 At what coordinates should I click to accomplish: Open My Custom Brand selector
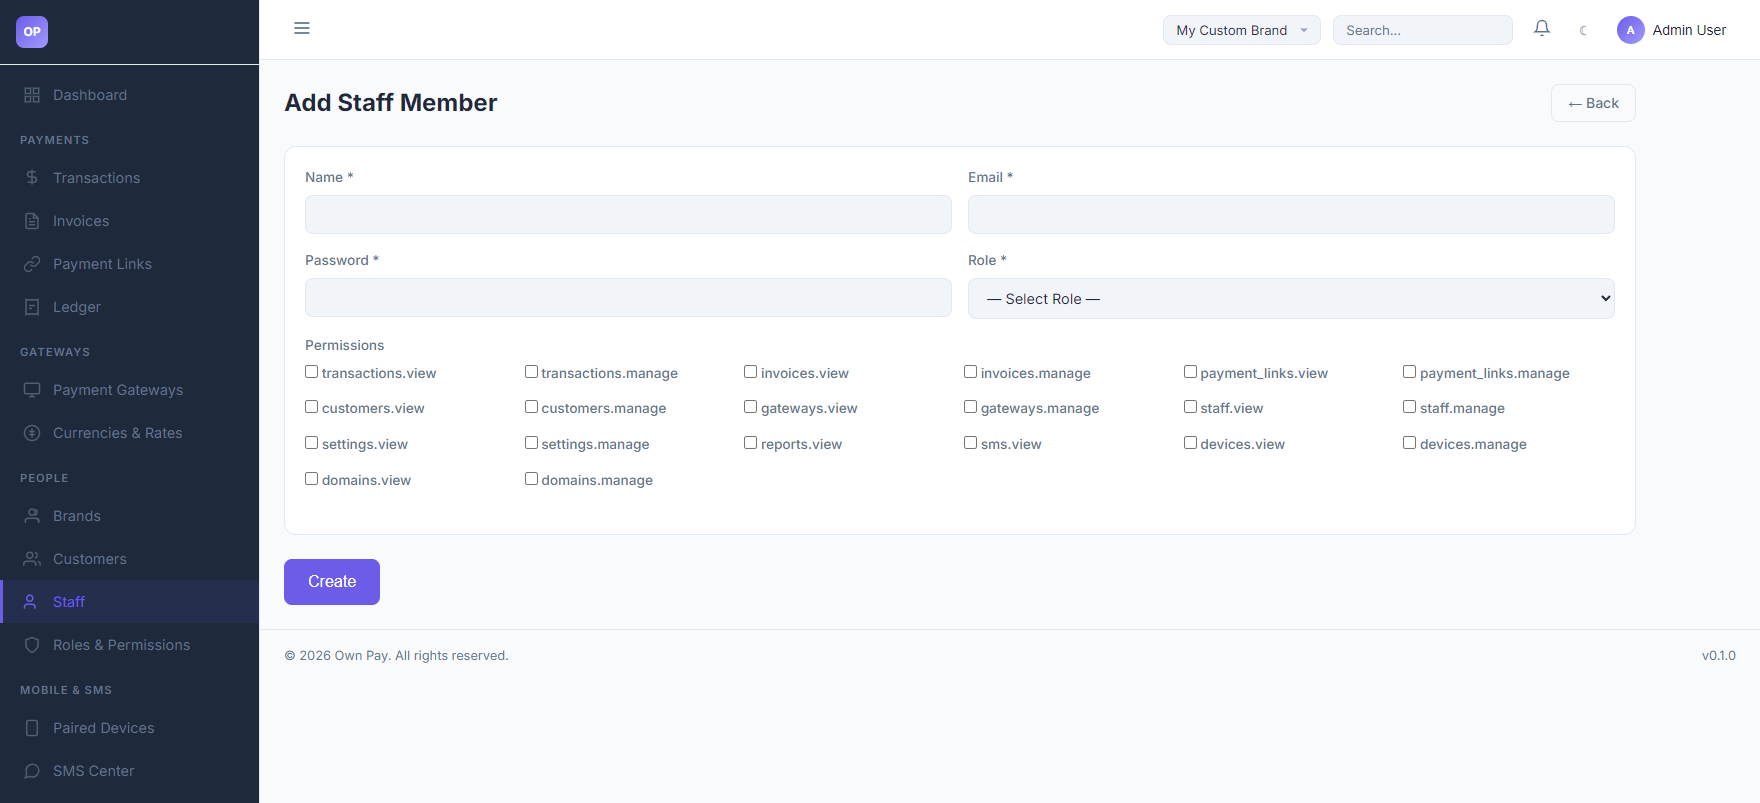click(1242, 30)
